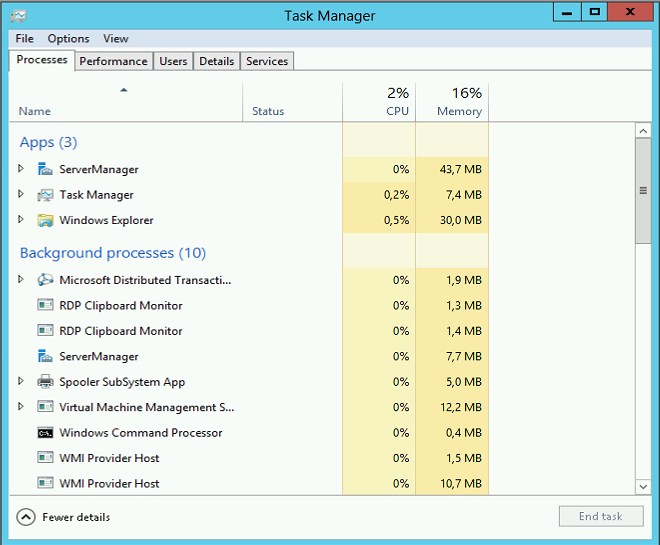
Task: Click the vertical scrollbar thumb
Action: tap(643, 191)
